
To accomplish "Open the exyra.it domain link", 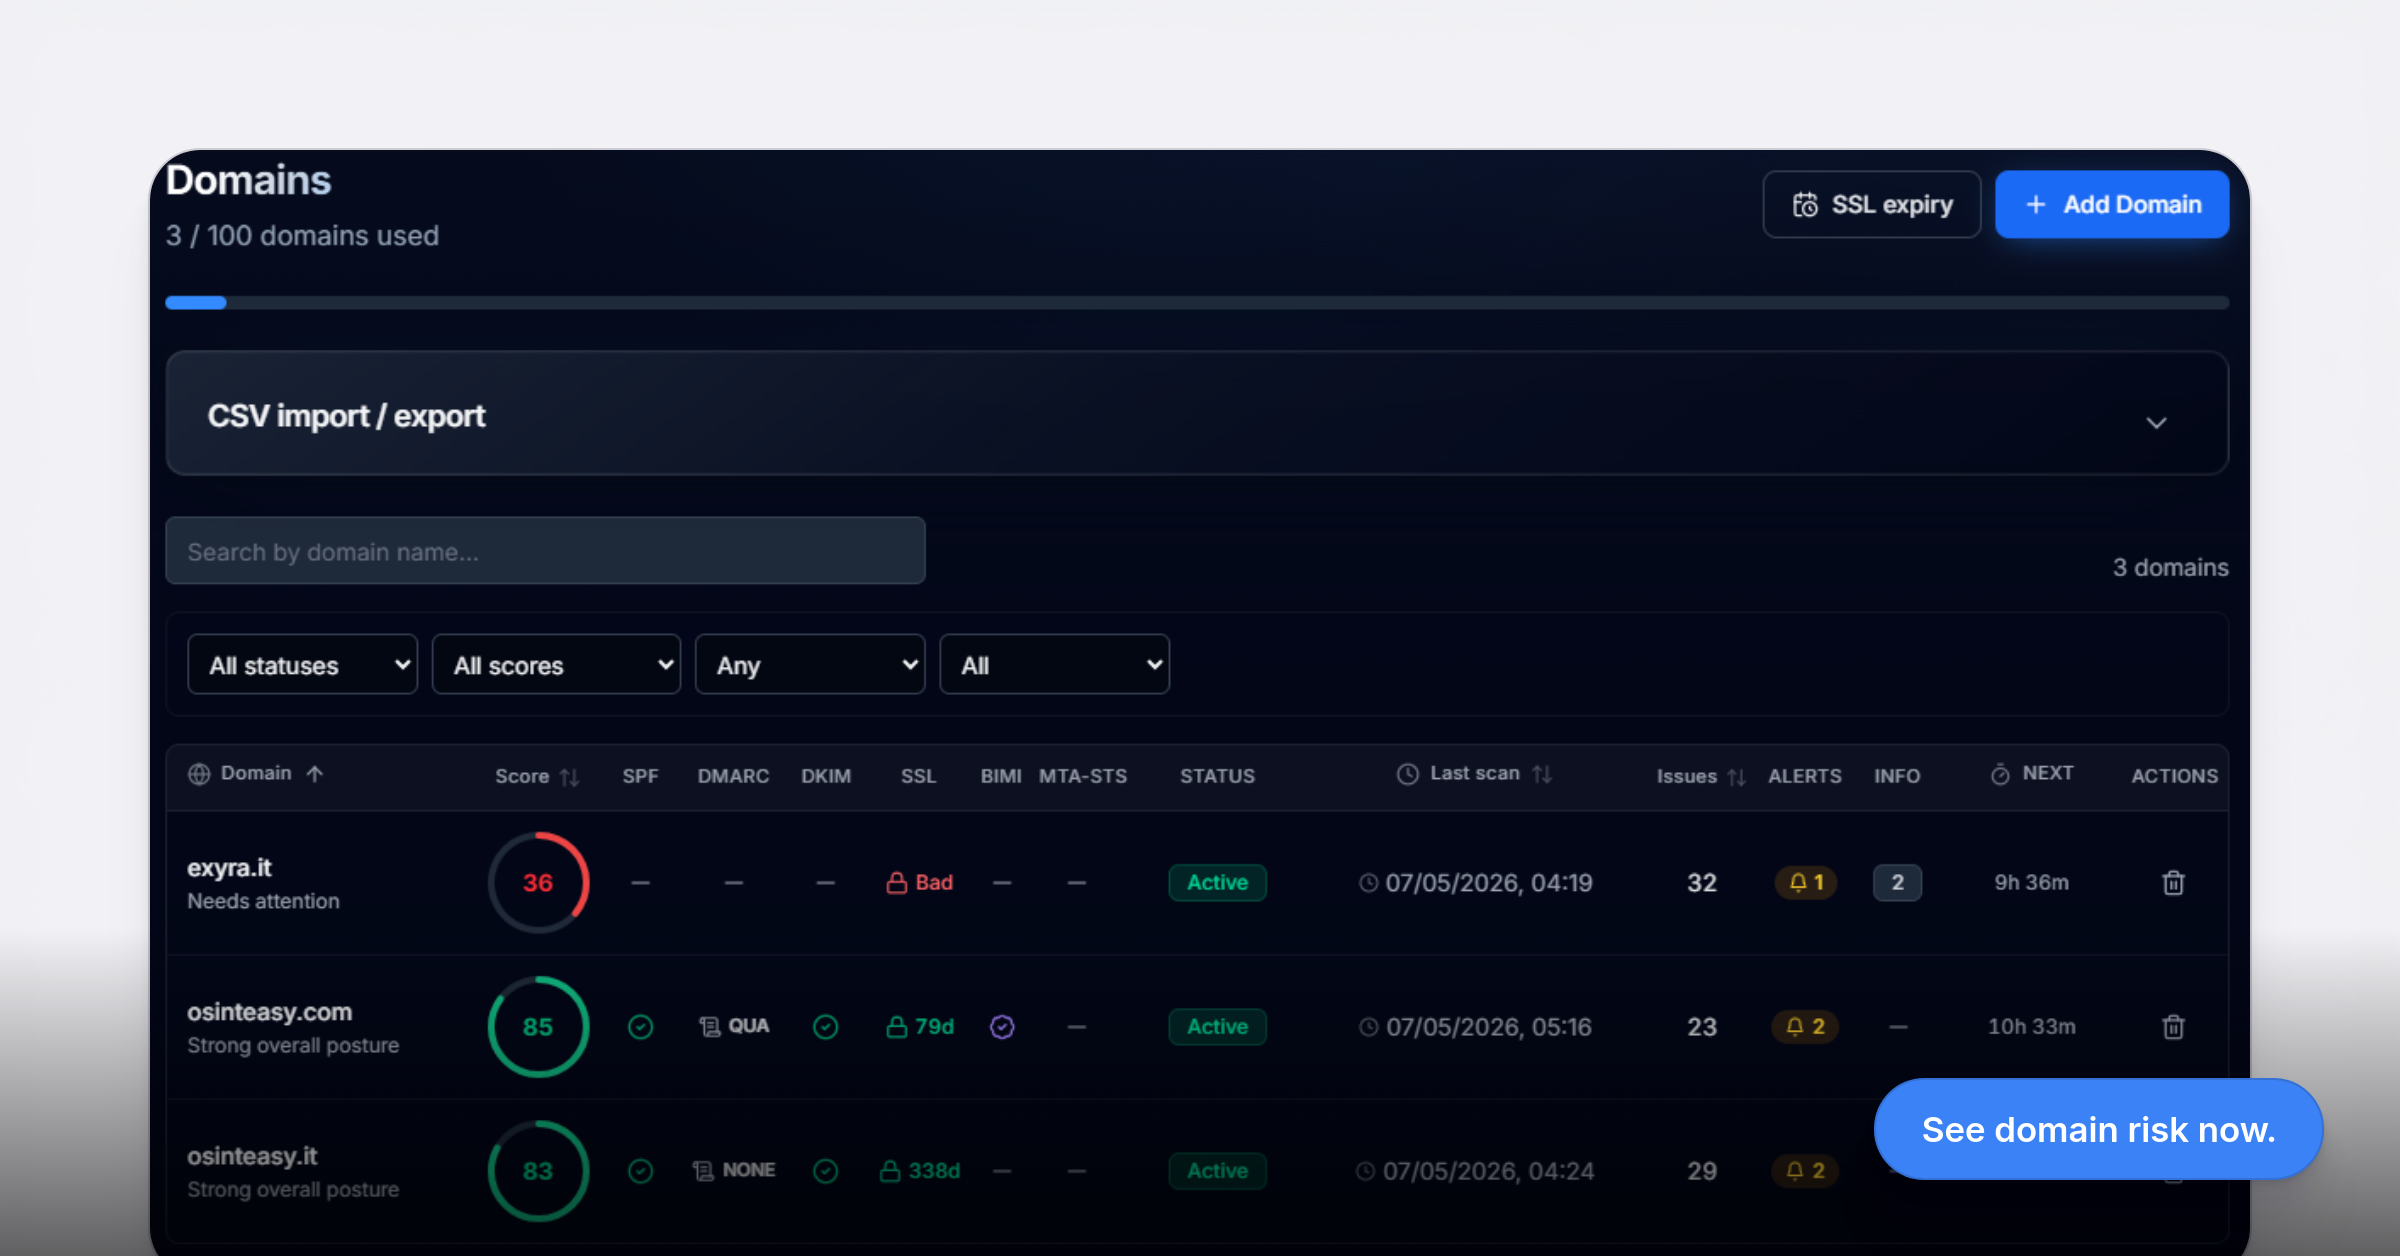I will [229, 868].
